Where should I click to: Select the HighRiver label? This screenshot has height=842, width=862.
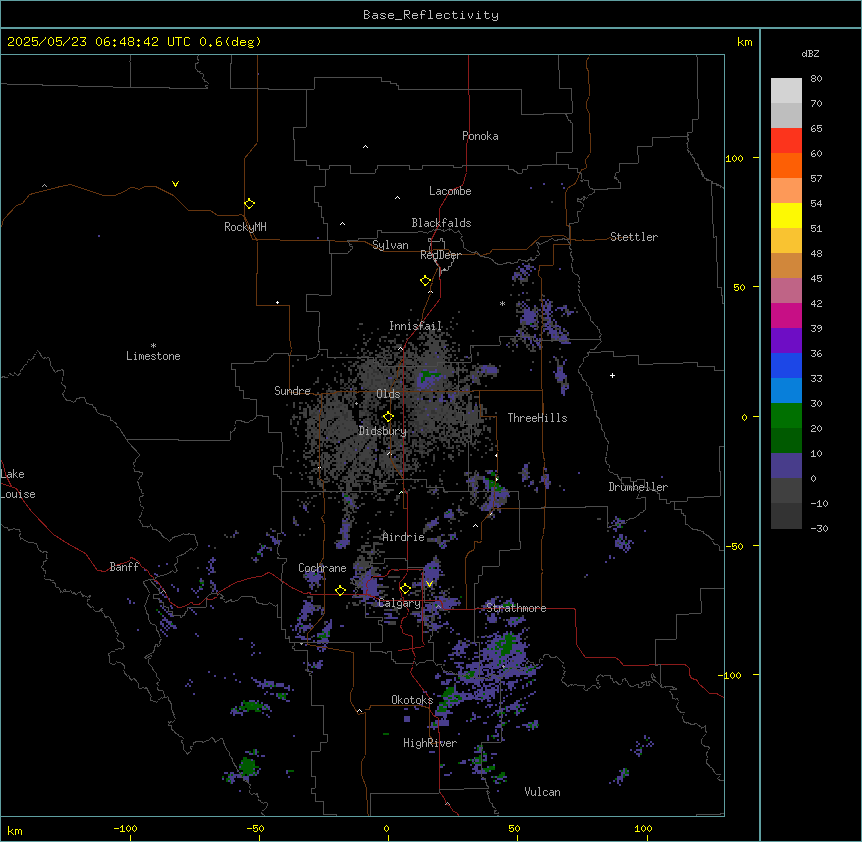pyautogui.click(x=430, y=743)
